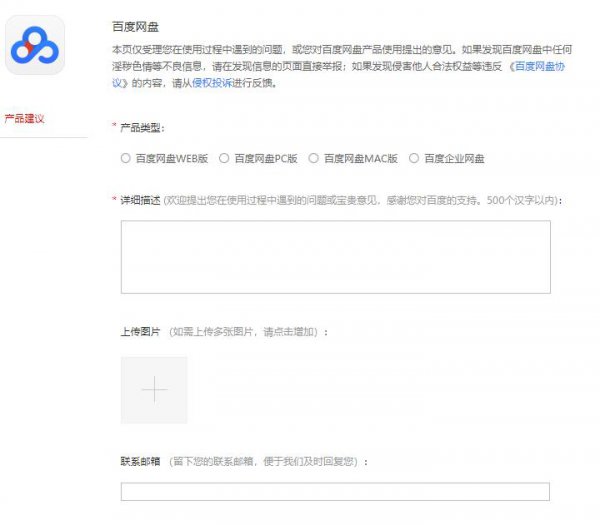Pick the 百度企业网盘 radio option
Viewport: 600px width, 525px height.
414,158
